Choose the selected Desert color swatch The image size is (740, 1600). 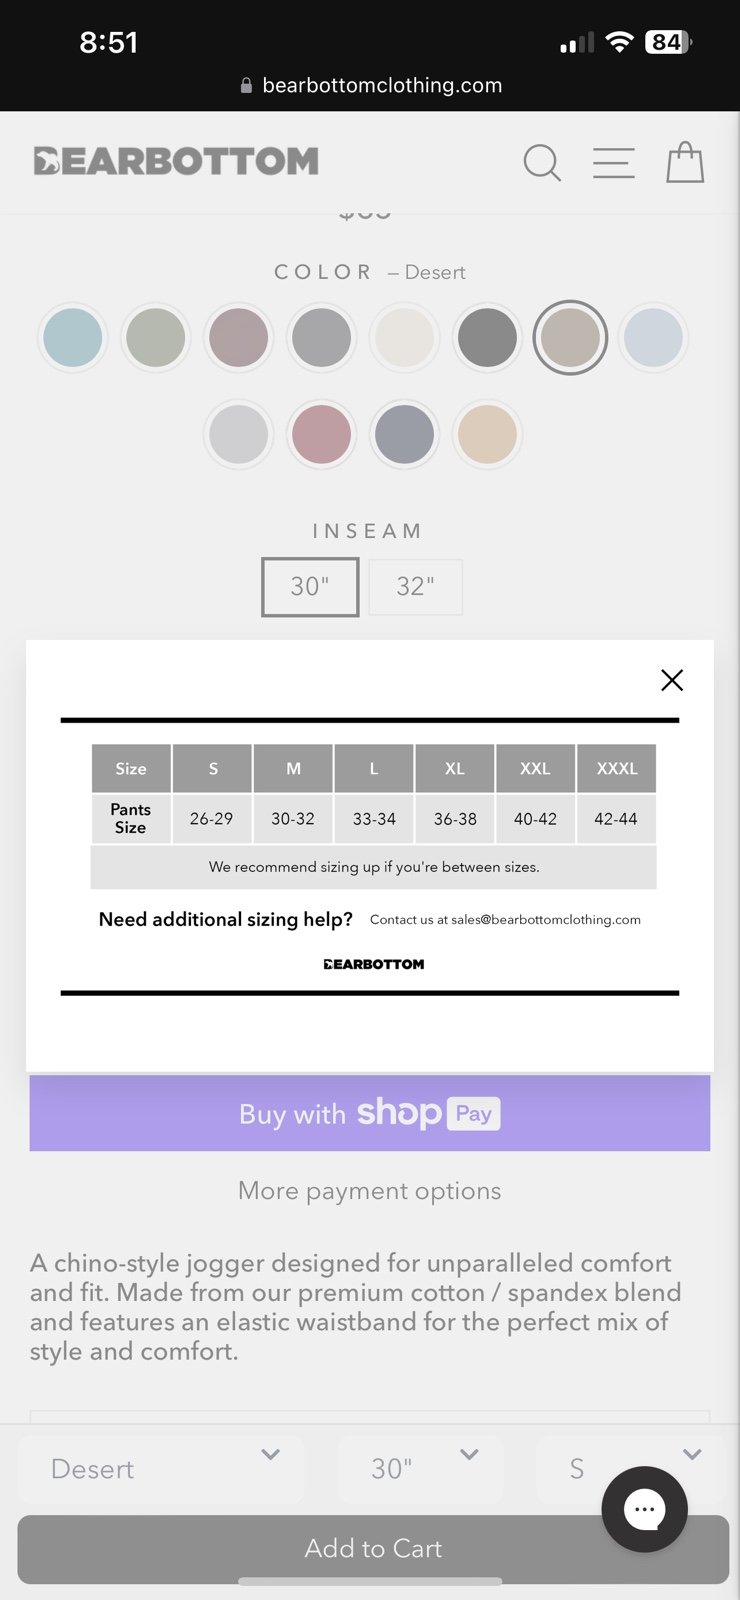point(570,338)
